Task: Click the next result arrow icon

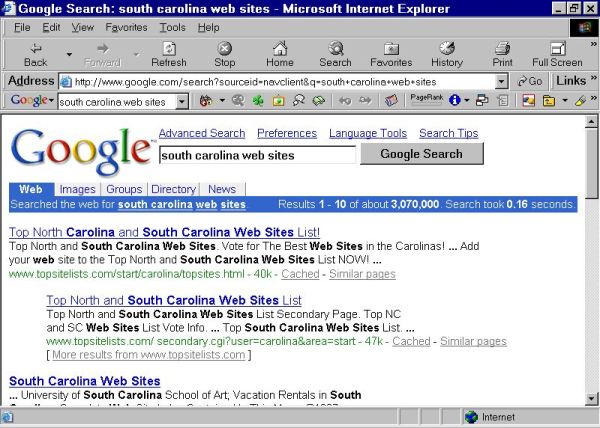Action: (x=365, y=101)
